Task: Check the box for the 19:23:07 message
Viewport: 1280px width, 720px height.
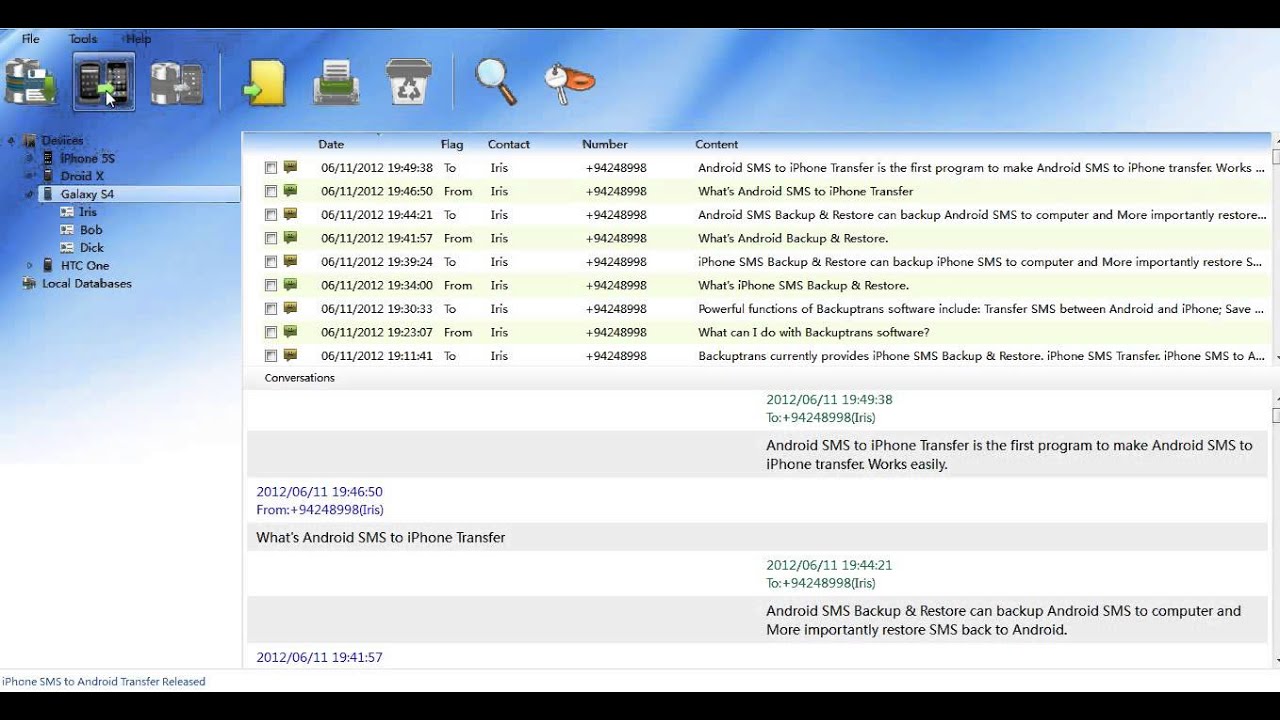Action: 271,332
